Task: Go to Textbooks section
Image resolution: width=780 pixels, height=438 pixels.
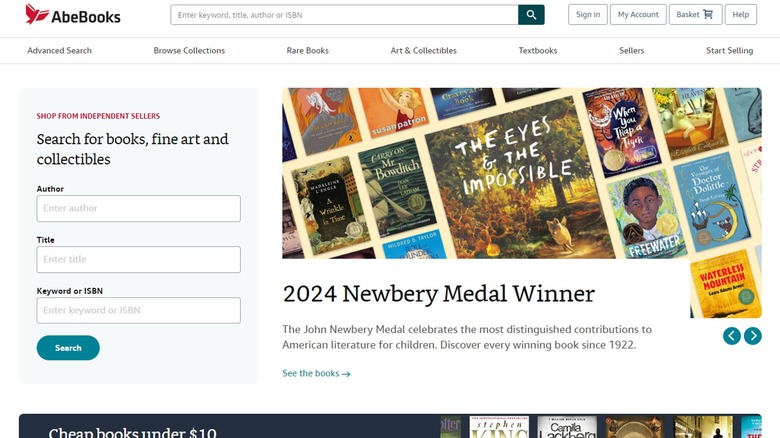Action: tap(538, 51)
